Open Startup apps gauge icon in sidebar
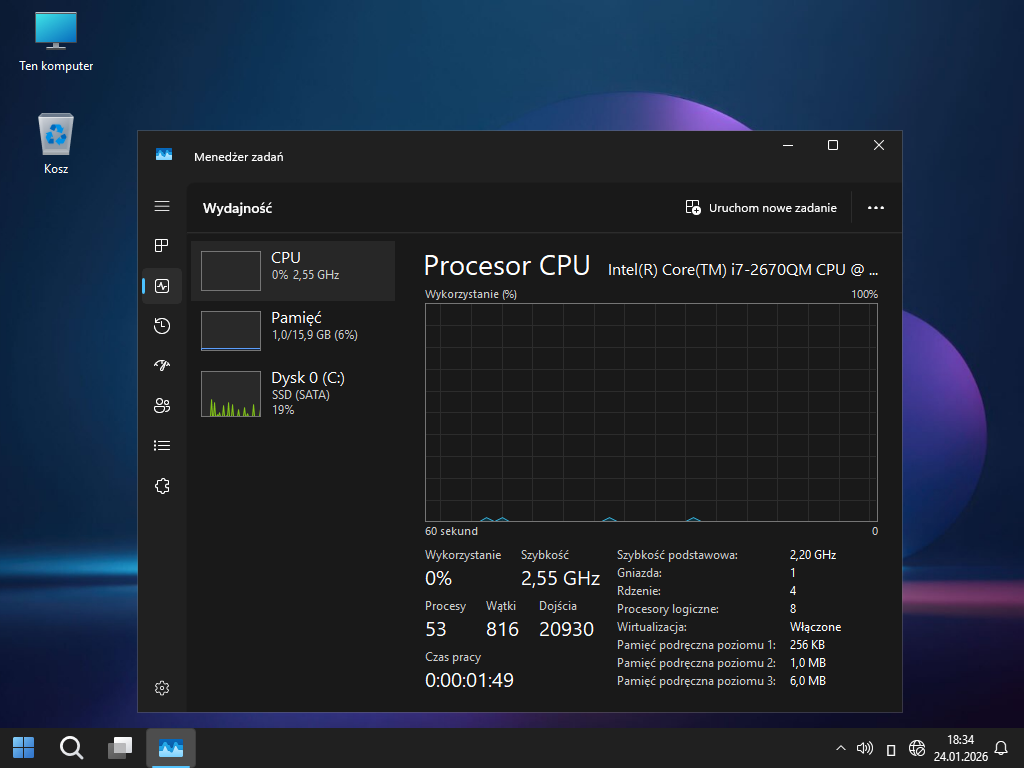This screenshot has width=1024, height=768. pos(162,366)
